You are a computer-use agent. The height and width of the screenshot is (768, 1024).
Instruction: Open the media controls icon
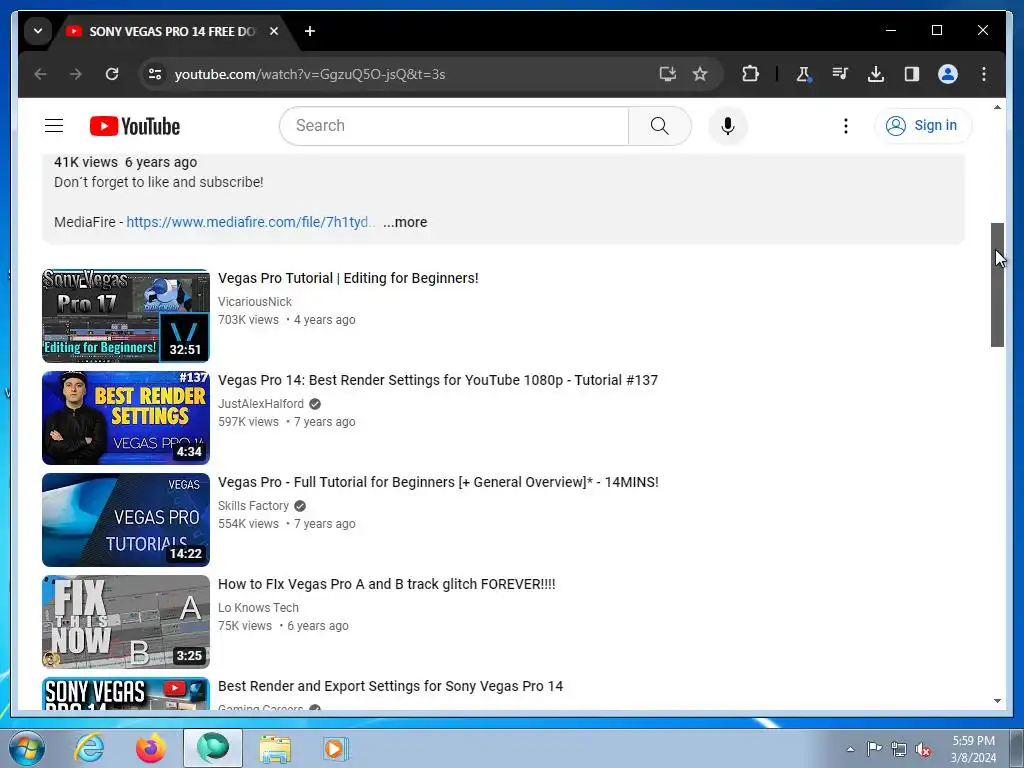[840, 74]
